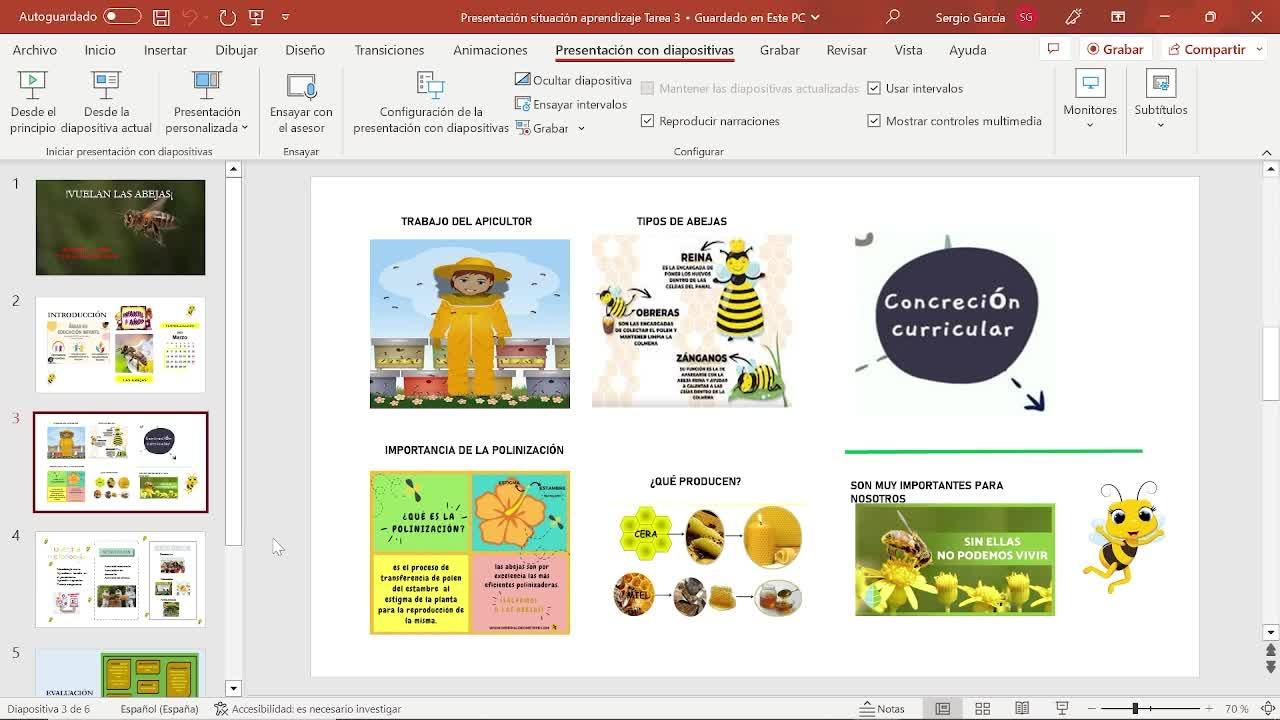Switch to slide sorter view in status bar
This screenshot has width=1280, height=720.
982,709
